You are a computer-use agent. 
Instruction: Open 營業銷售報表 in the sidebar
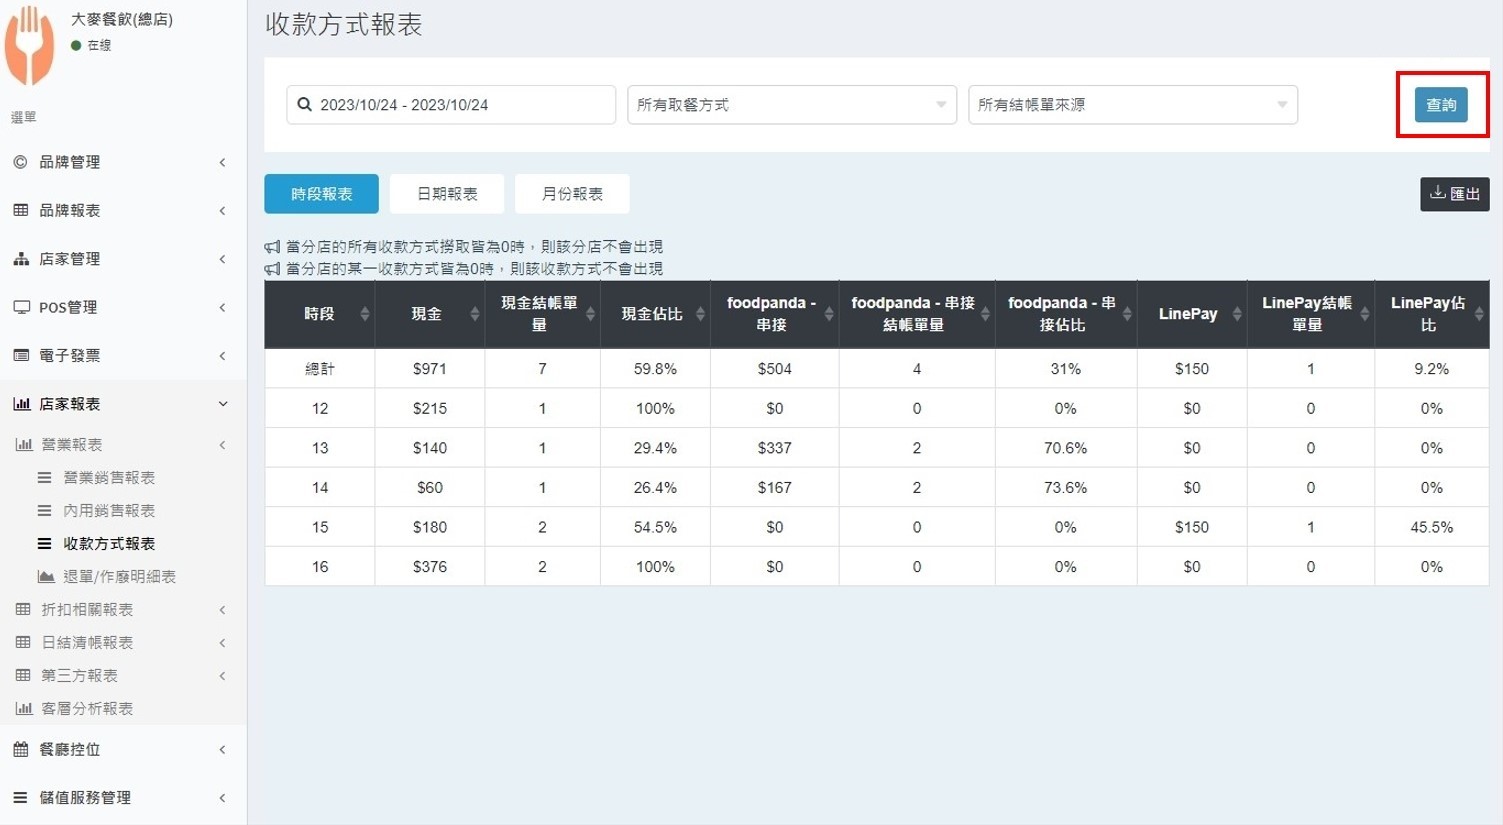click(109, 478)
